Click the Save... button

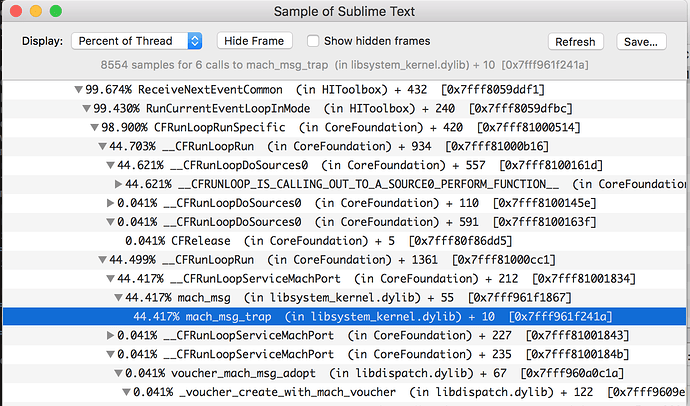click(x=641, y=42)
